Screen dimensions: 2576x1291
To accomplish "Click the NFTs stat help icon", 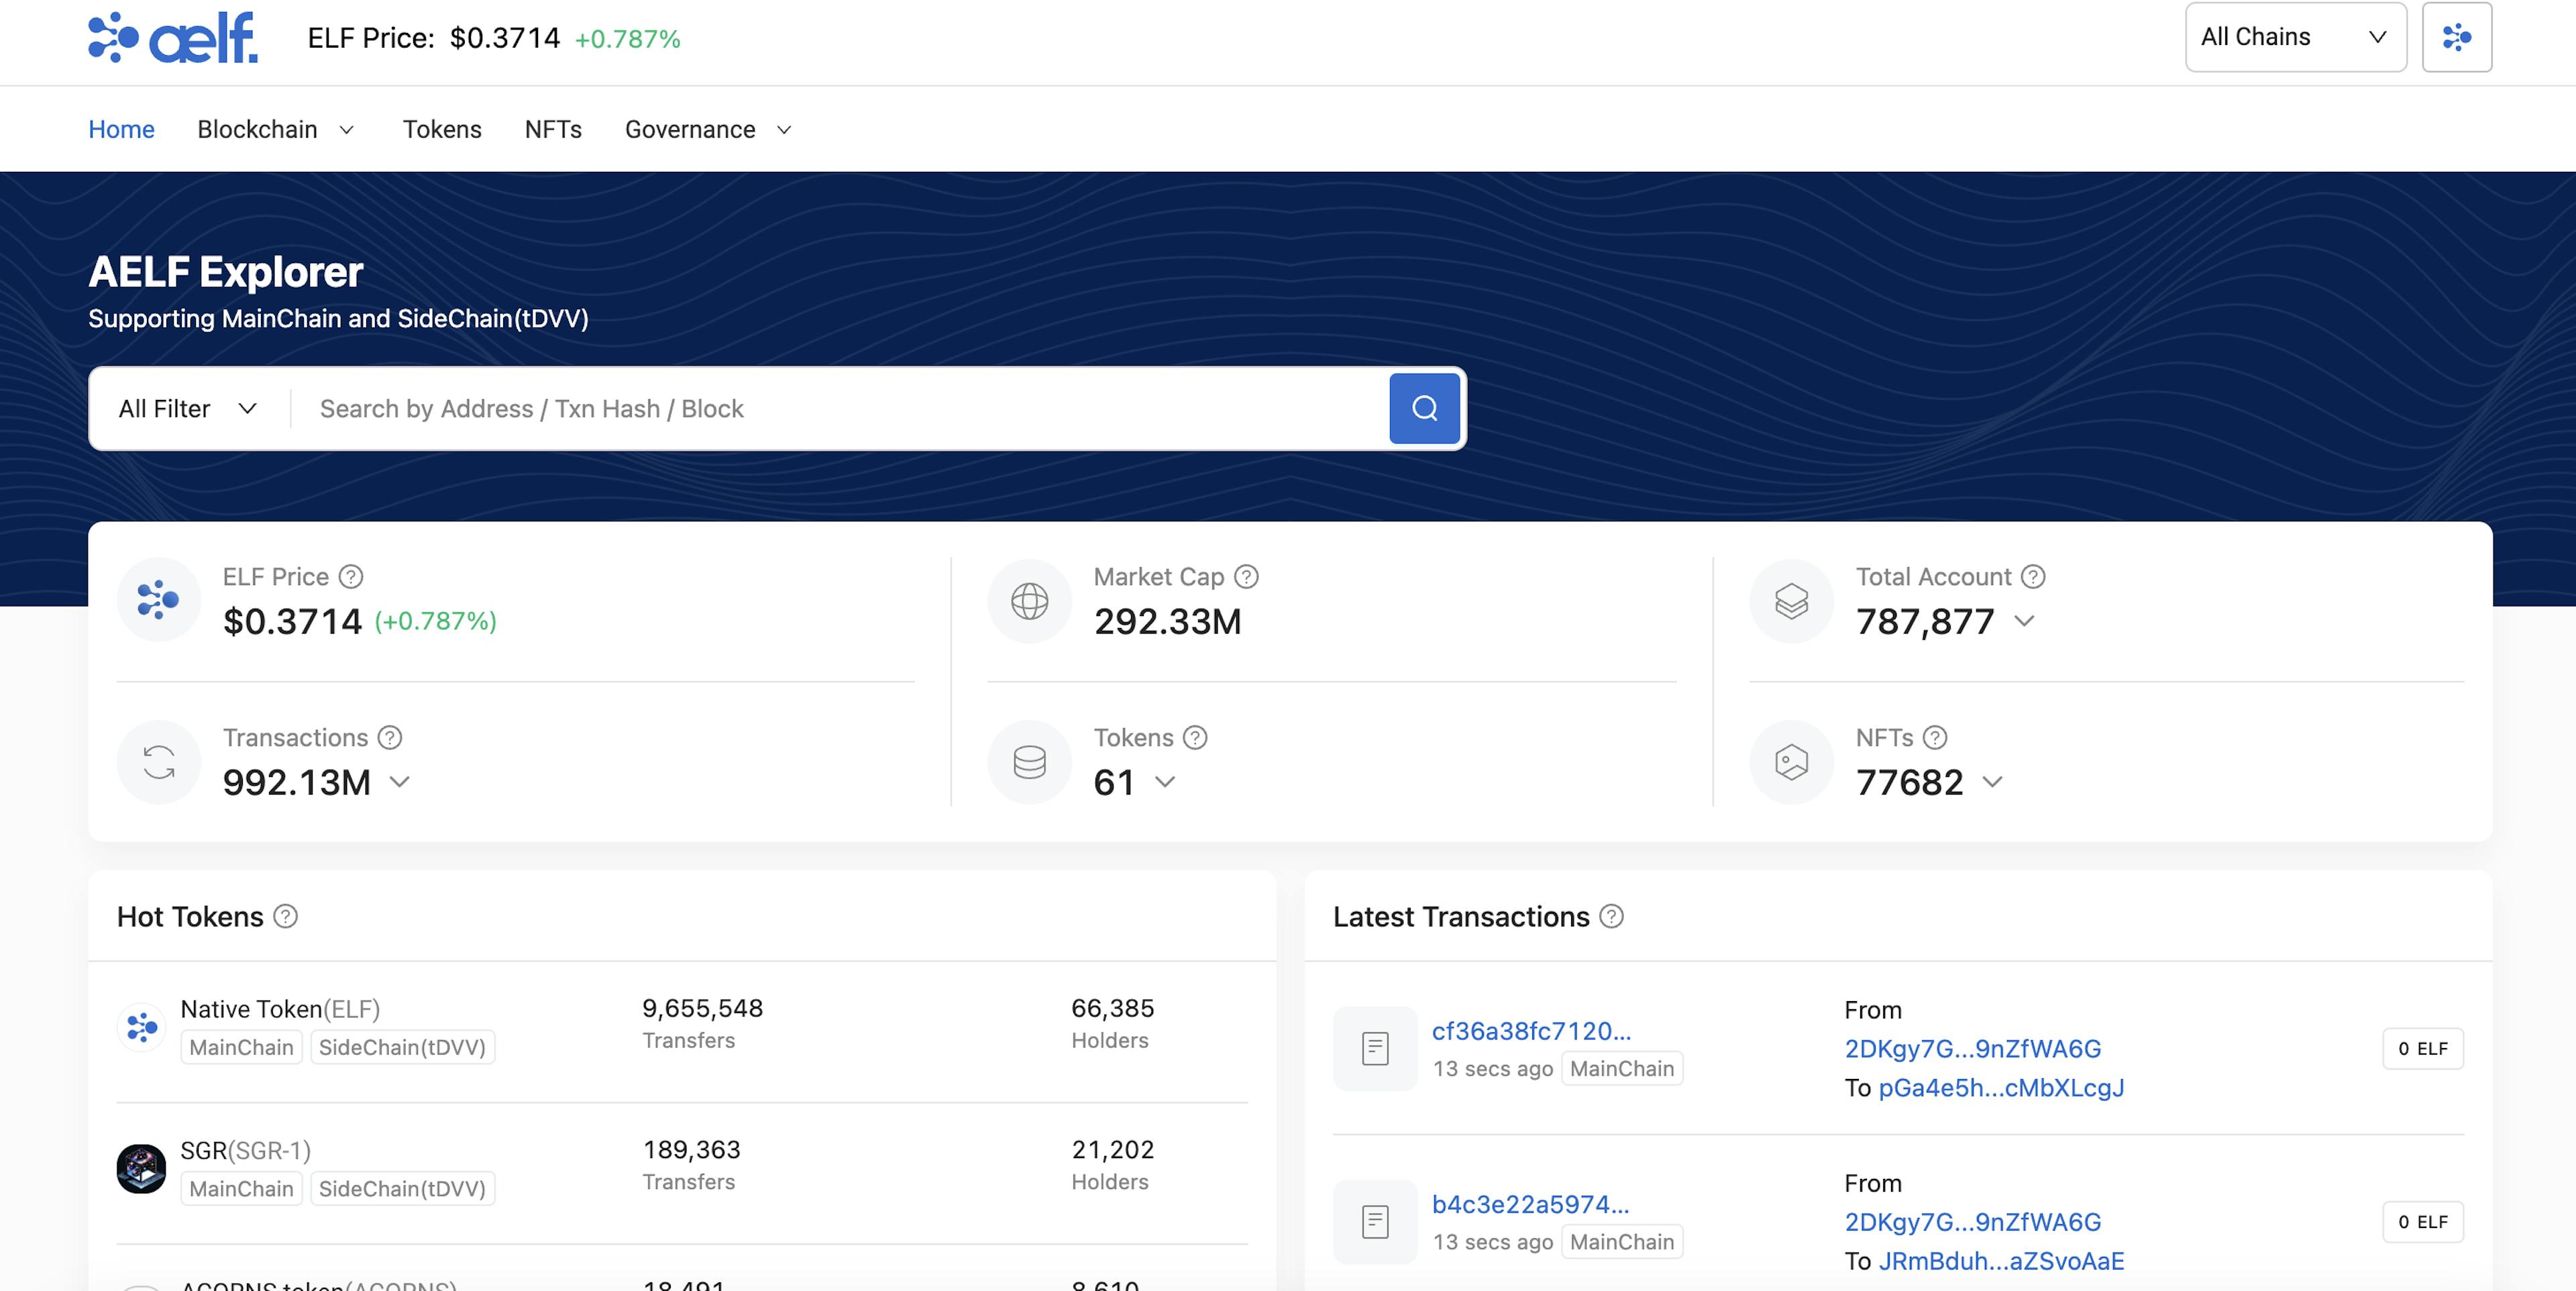I will click(1935, 738).
